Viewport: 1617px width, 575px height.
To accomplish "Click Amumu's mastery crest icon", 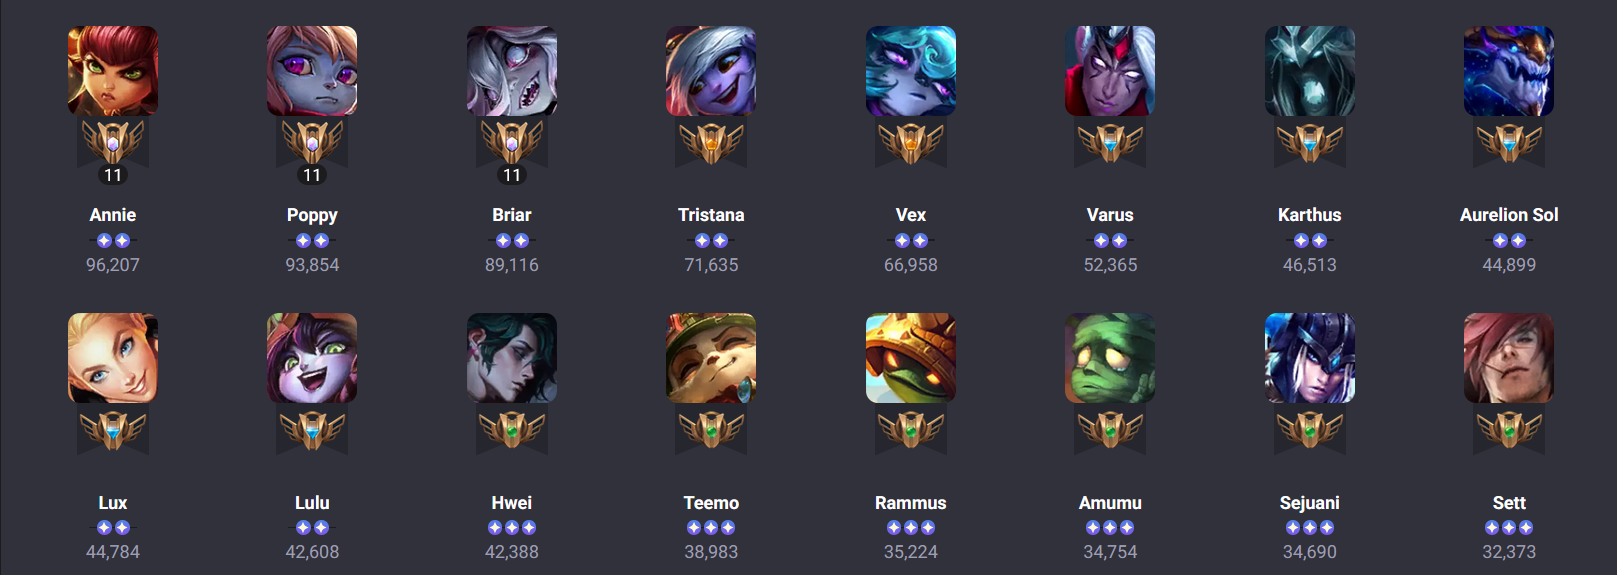I will tap(1110, 430).
